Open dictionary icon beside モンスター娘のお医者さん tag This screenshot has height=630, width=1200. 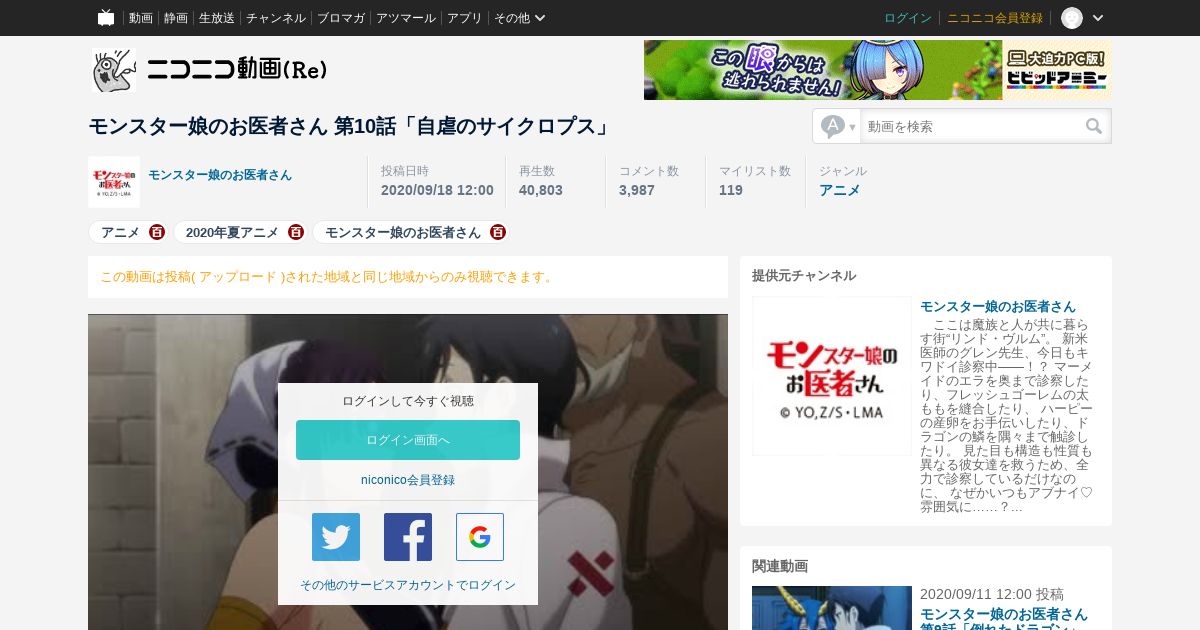coord(498,232)
